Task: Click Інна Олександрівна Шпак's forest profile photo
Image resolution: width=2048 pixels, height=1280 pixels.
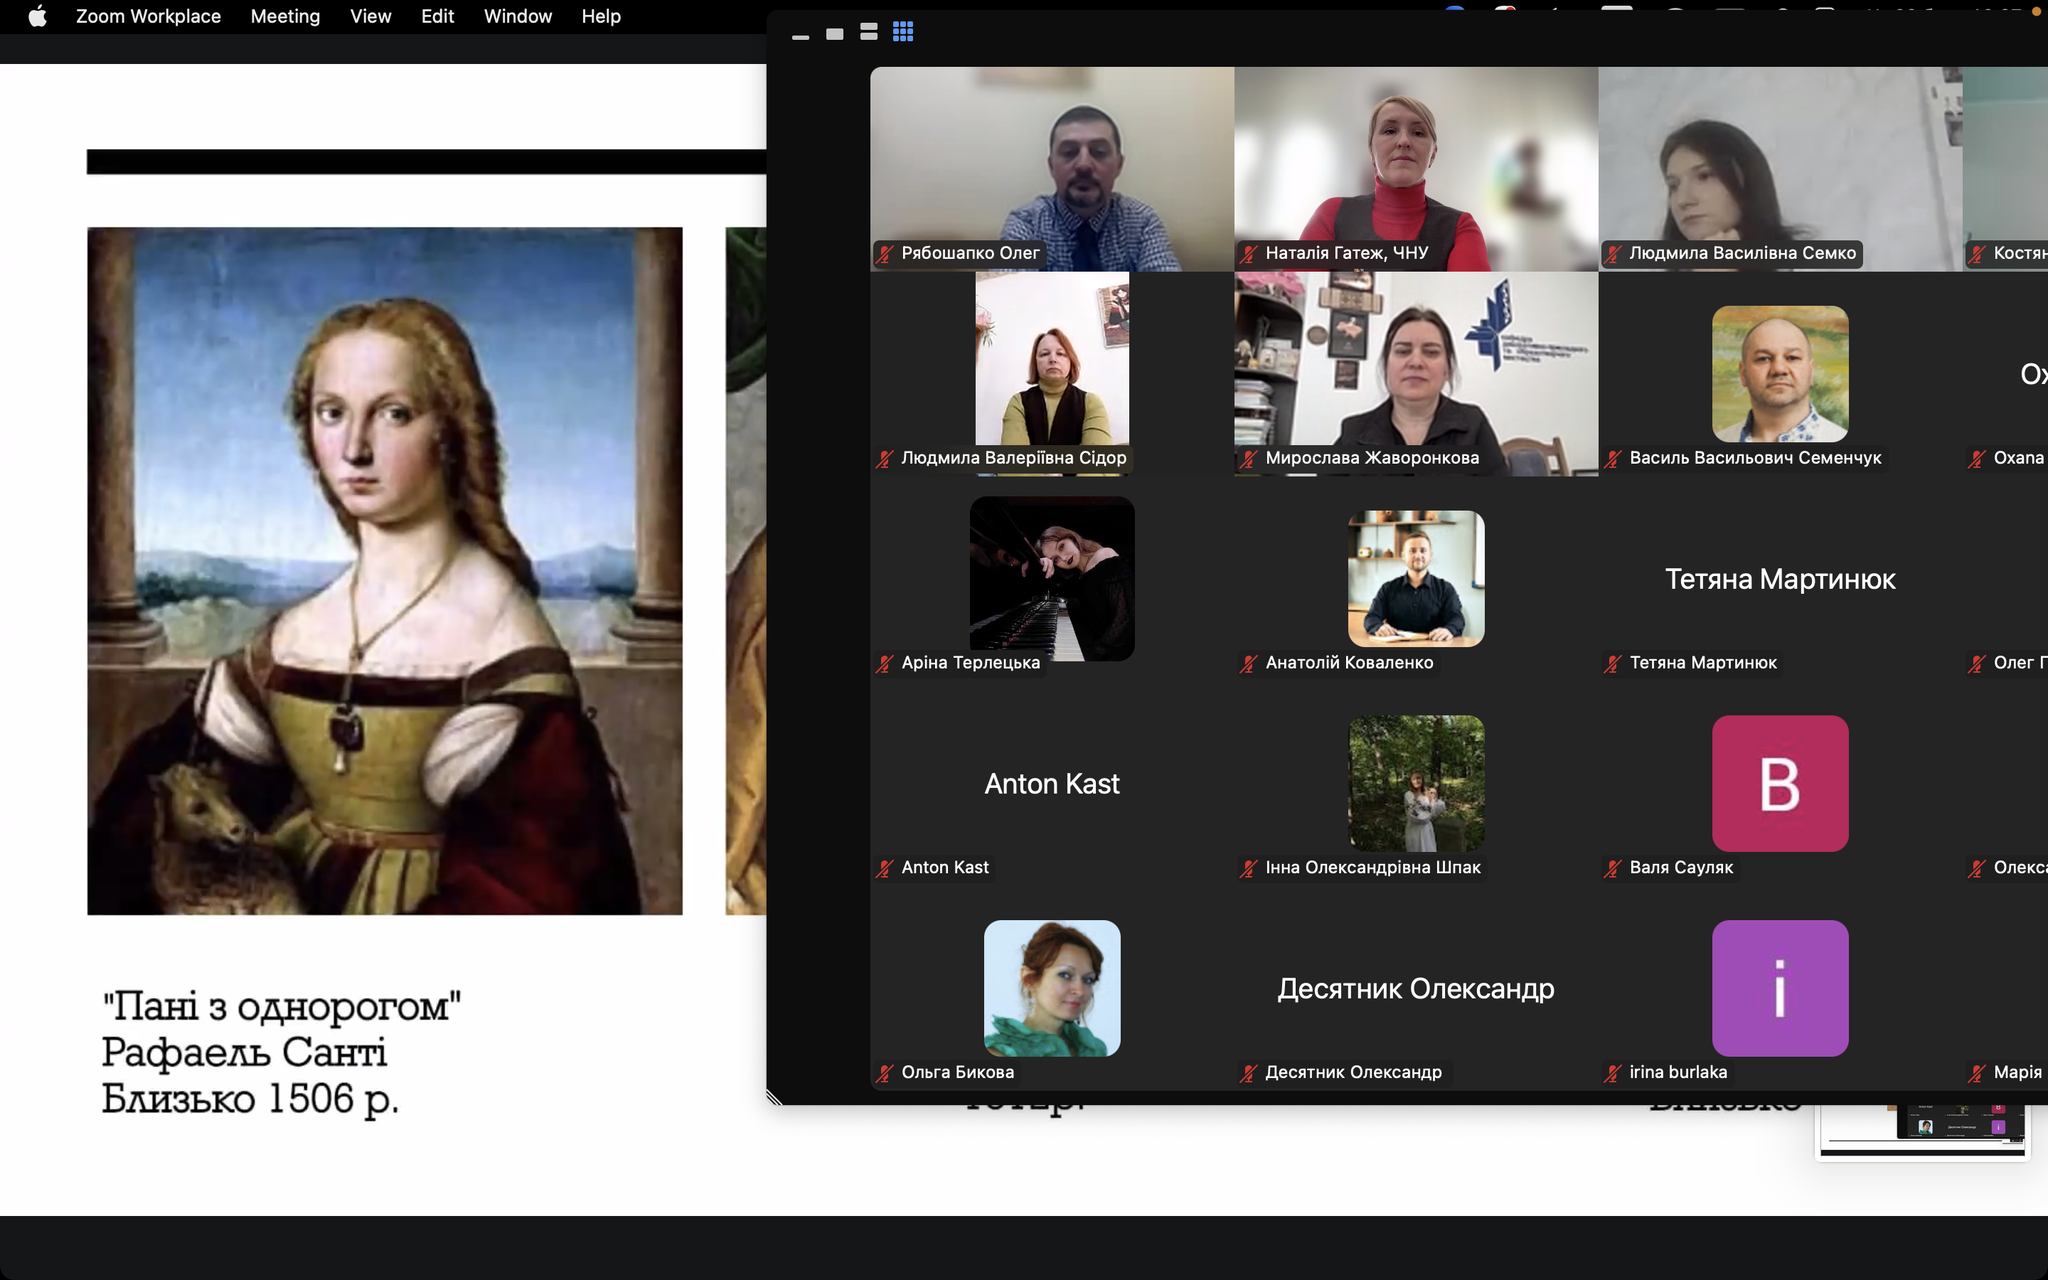Action: 1416,783
